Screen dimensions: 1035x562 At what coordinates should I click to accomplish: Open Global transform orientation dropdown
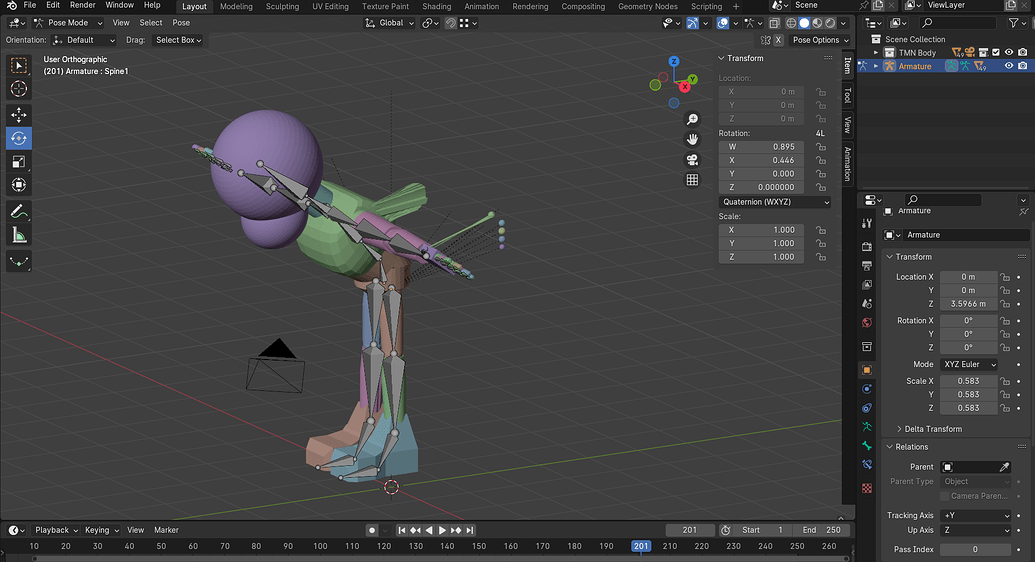[389, 23]
